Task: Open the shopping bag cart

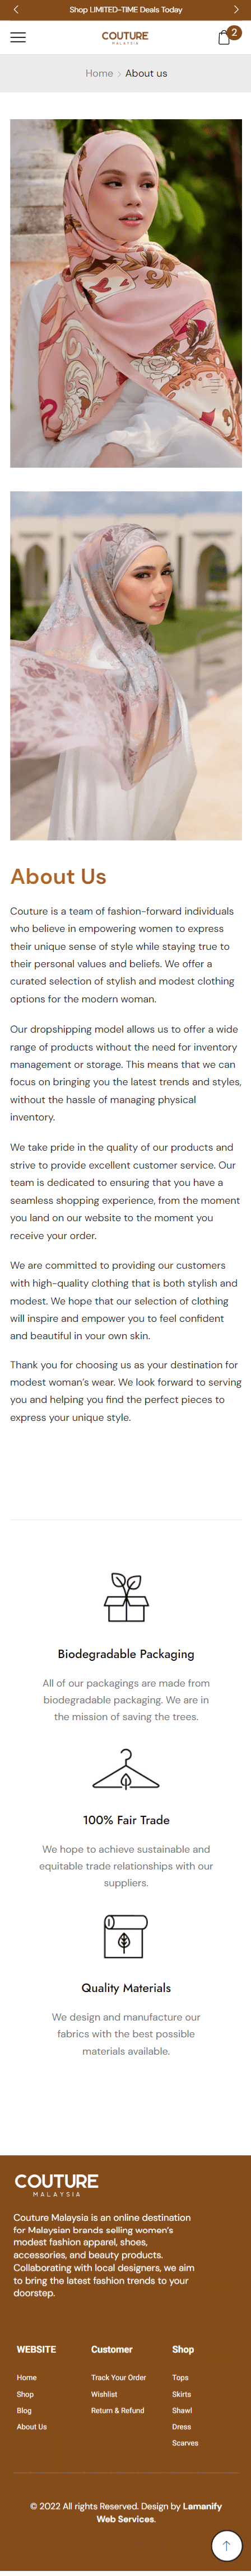Action: pyautogui.click(x=225, y=37)
